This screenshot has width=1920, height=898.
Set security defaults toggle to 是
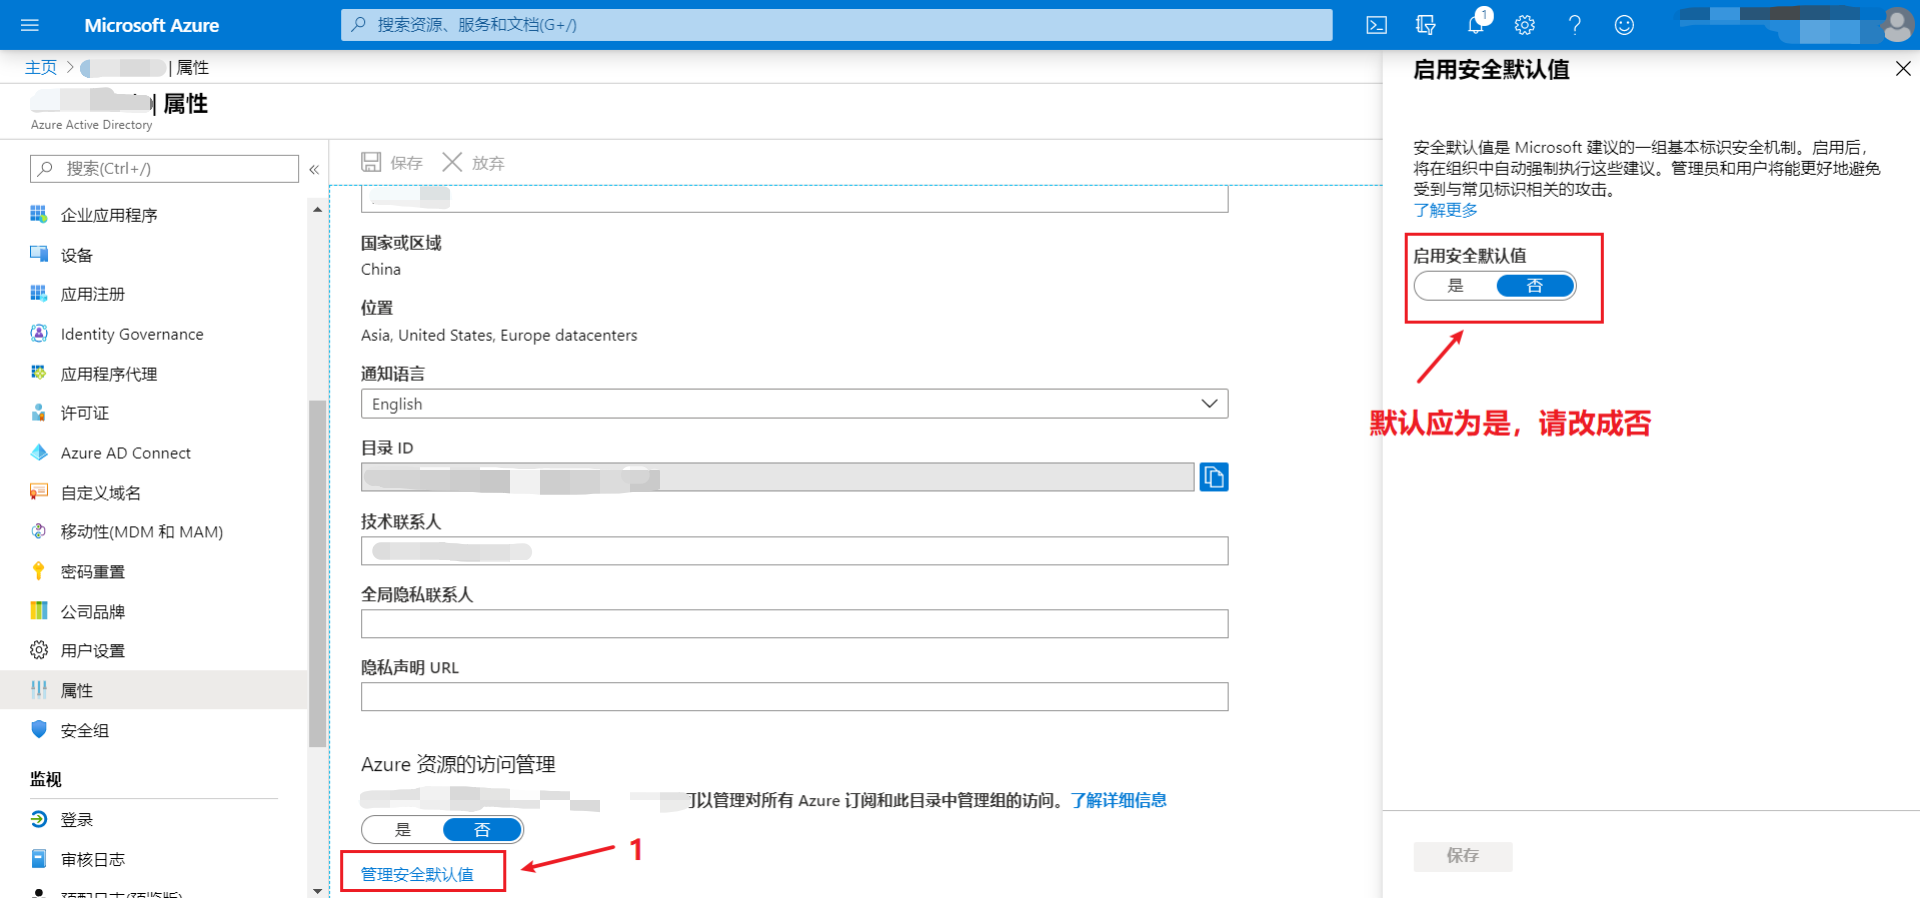click(x=1456, y=286)
